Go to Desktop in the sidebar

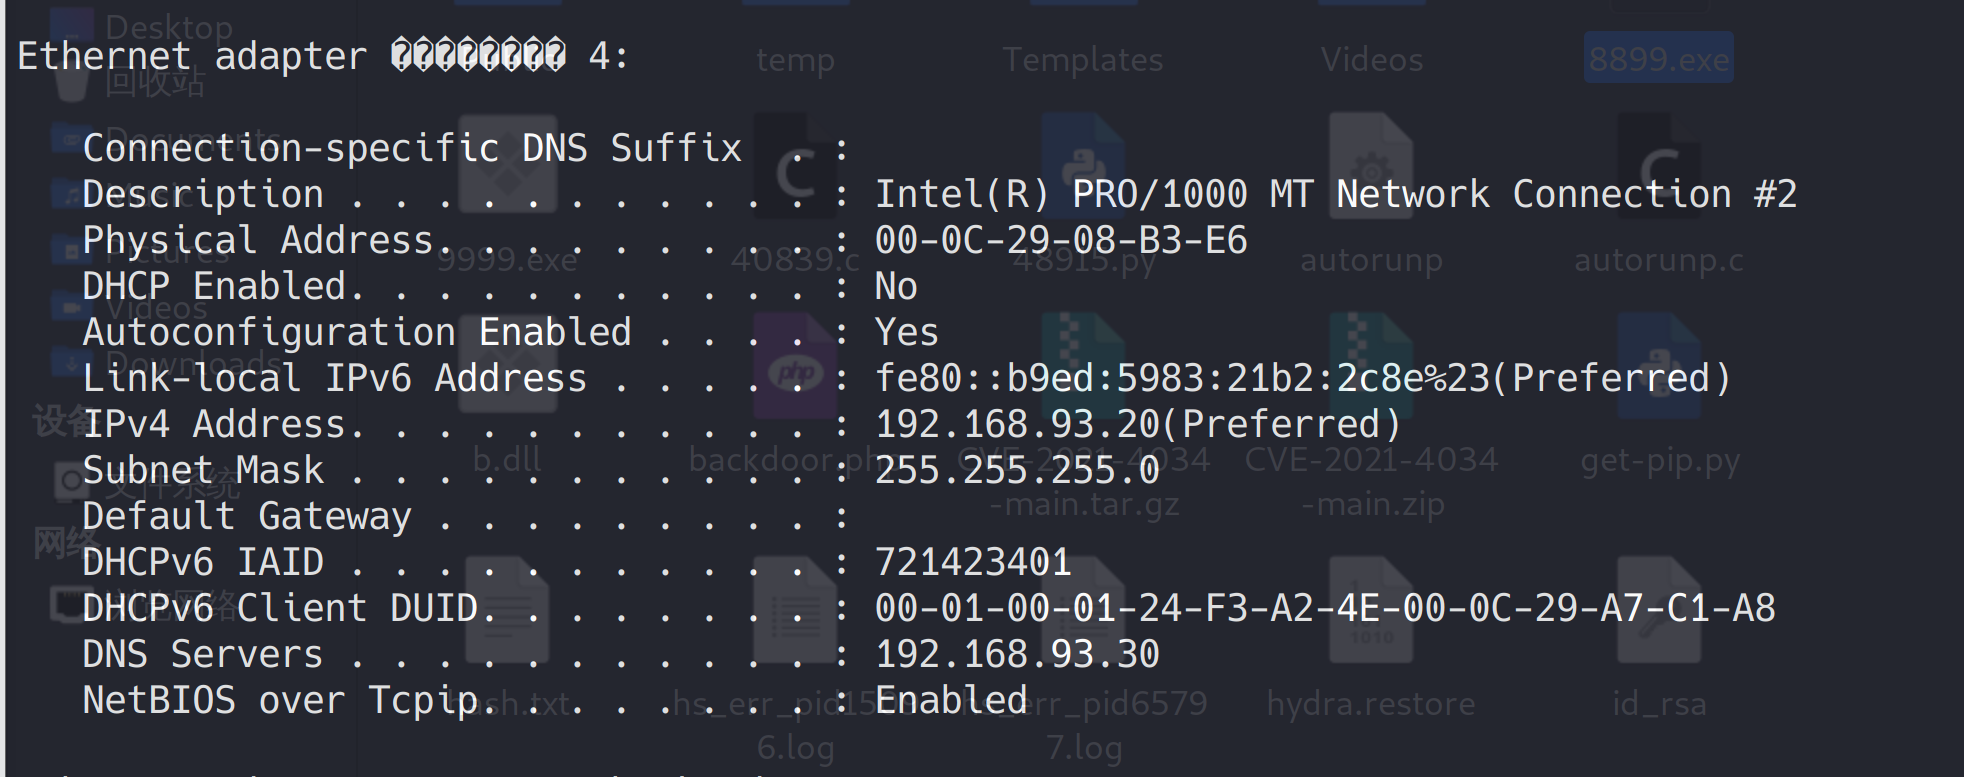(168, 27)
